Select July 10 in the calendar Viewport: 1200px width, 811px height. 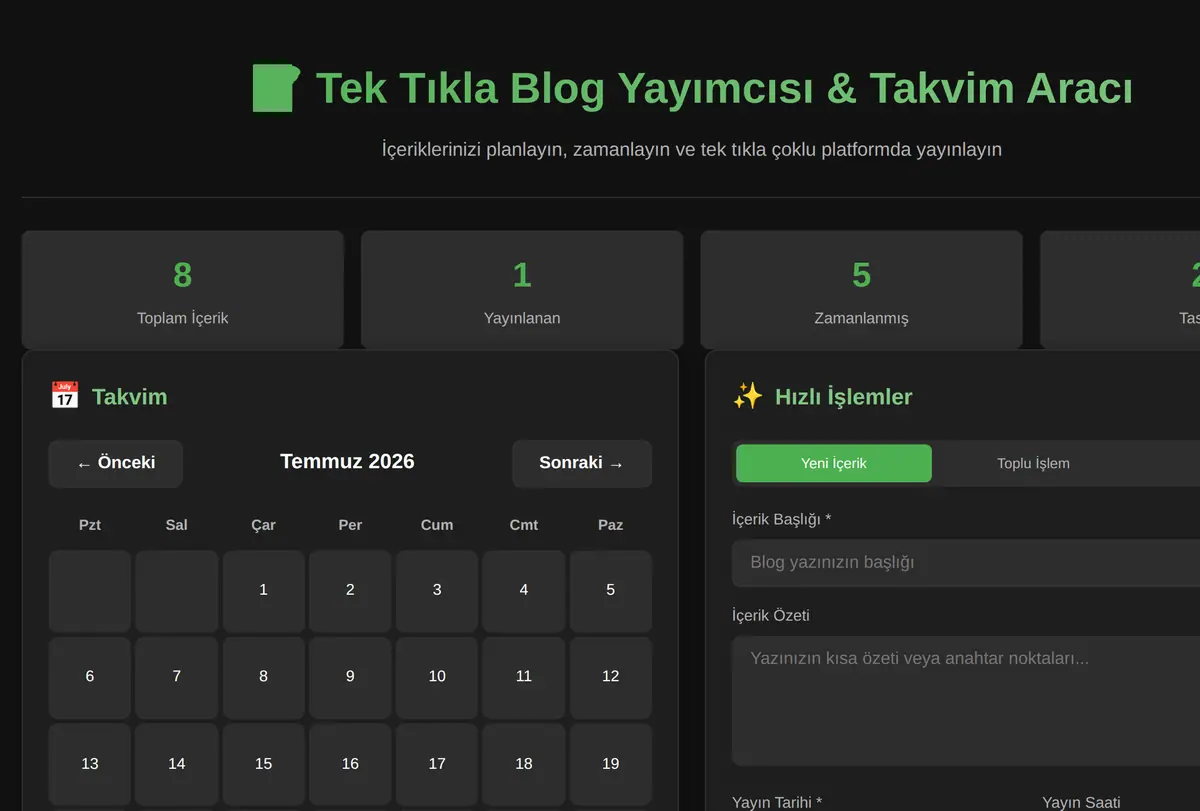tap(437, 677)
